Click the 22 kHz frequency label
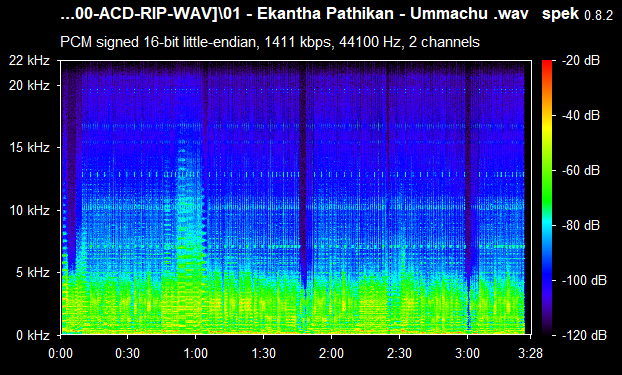Image resolution: width=622 pixels, height=375 pixels. 30,60
